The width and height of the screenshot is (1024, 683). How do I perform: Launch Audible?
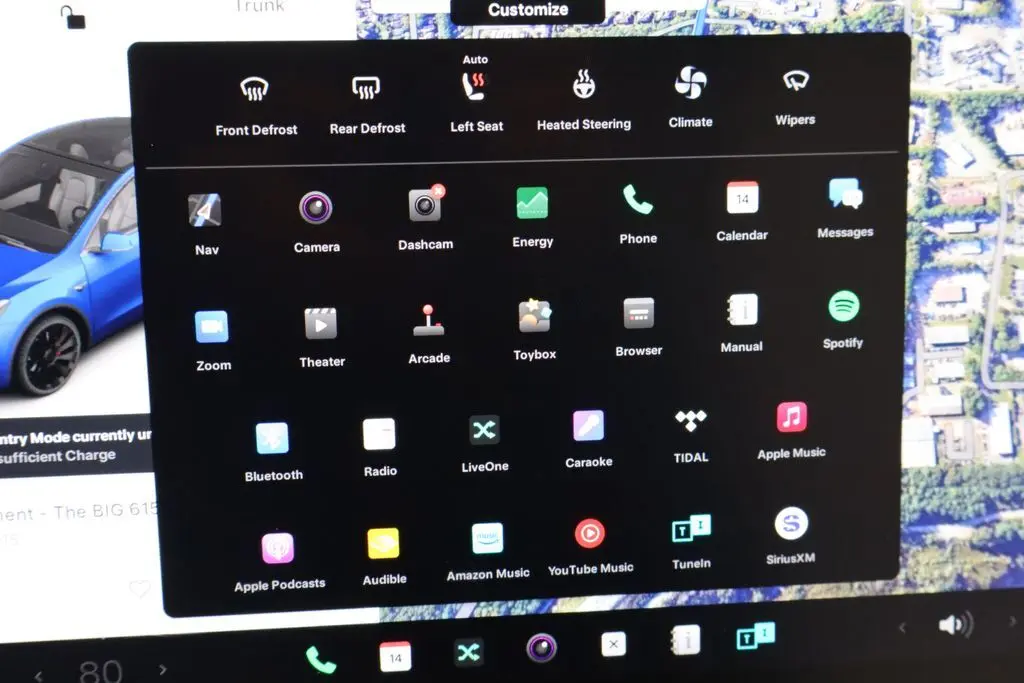coord(384,557)
